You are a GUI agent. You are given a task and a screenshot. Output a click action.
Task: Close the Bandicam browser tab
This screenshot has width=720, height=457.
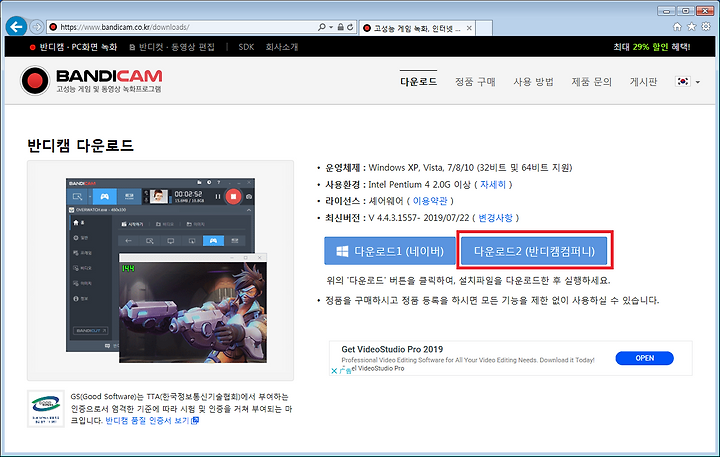(469, 28)
